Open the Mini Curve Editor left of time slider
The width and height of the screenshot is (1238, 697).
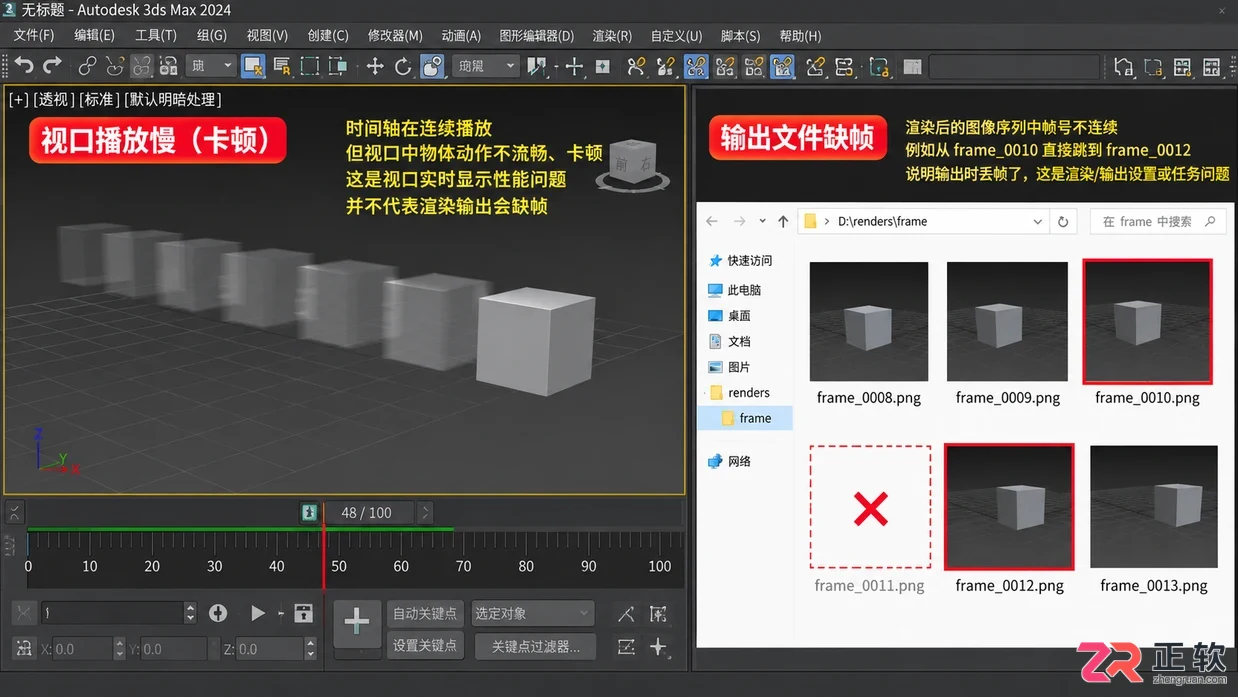[14, 512]
